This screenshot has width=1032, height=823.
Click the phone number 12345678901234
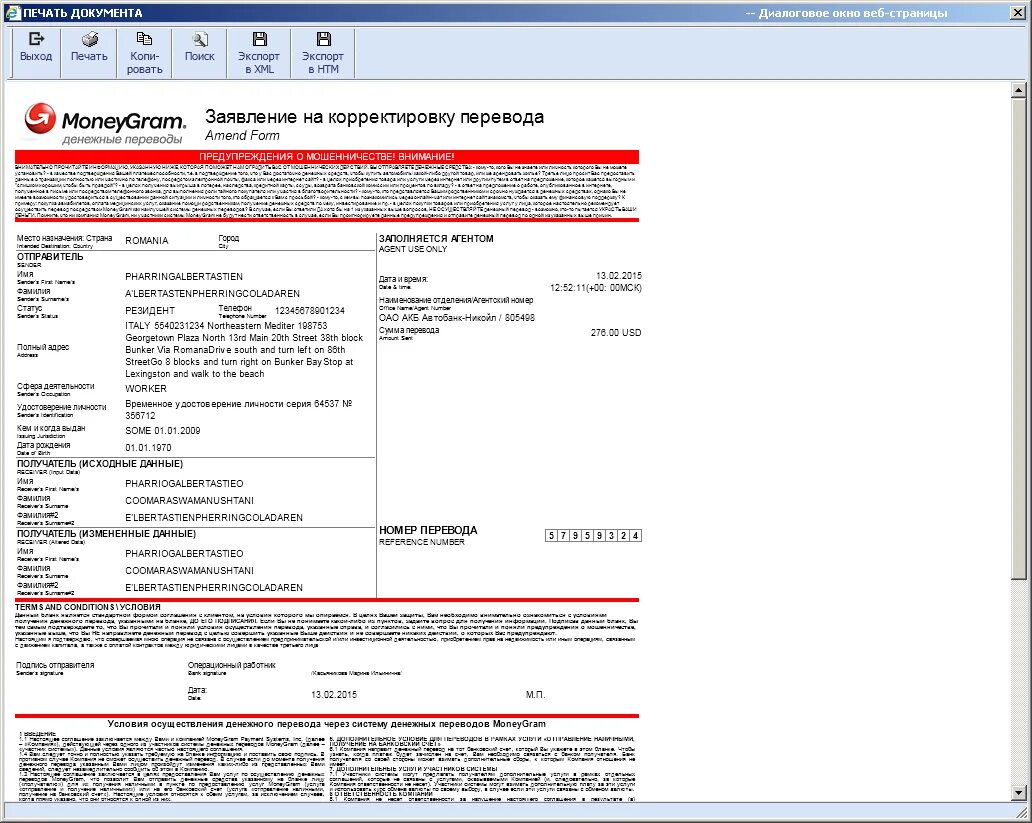[x=309, y=310]
